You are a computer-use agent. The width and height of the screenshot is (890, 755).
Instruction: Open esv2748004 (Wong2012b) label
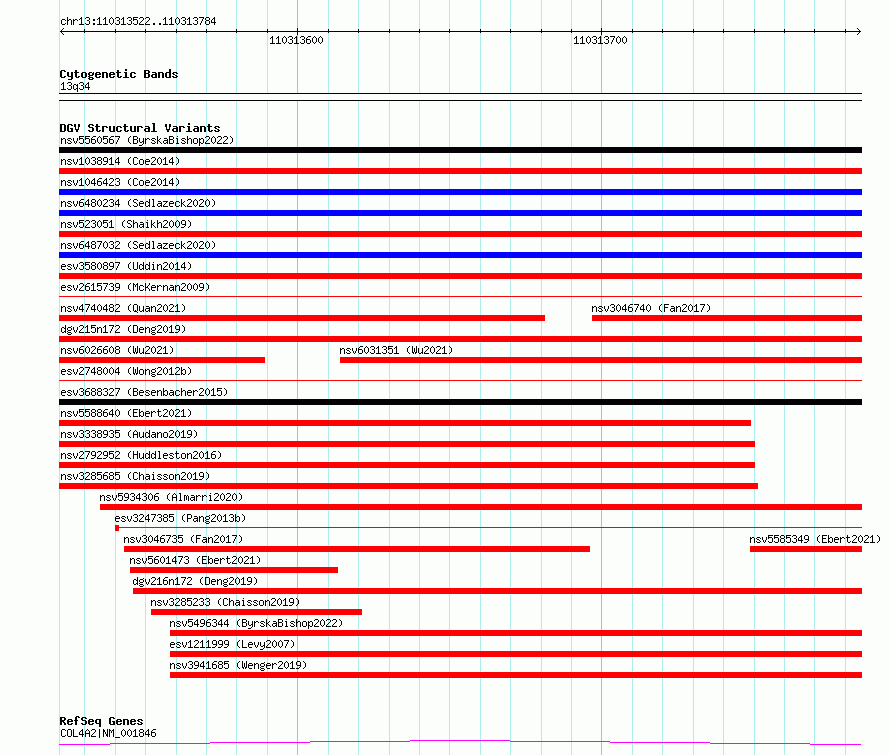coord(126,371)
